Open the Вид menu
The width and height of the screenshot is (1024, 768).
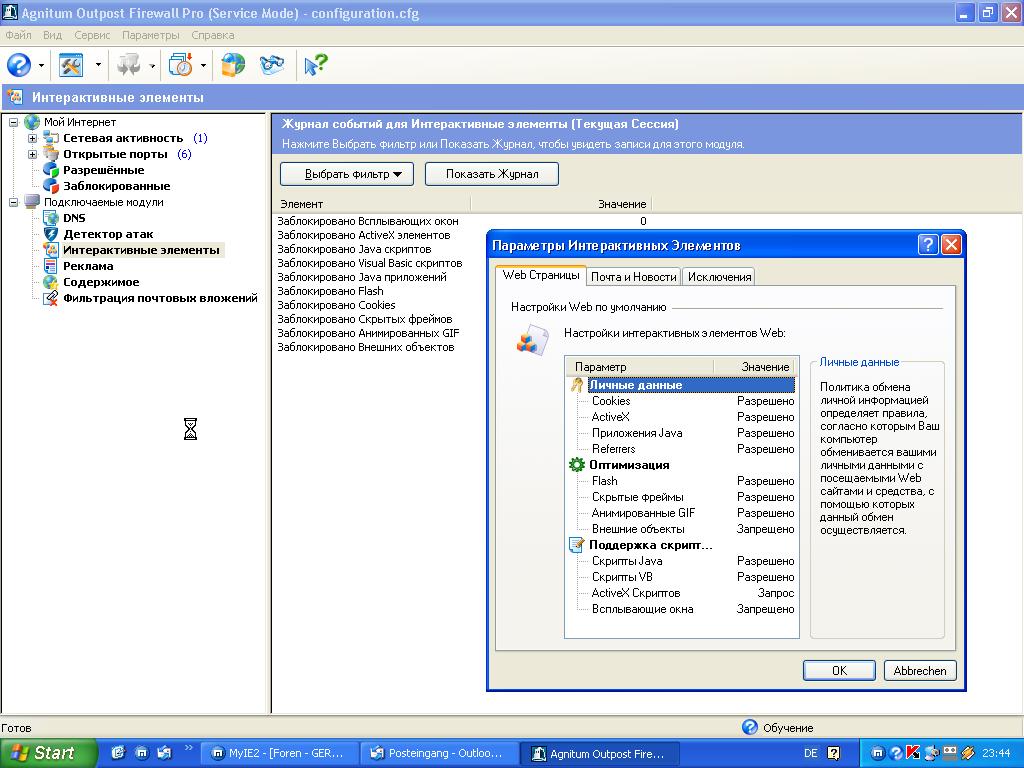pyautogui.click(x=52, y=35)
